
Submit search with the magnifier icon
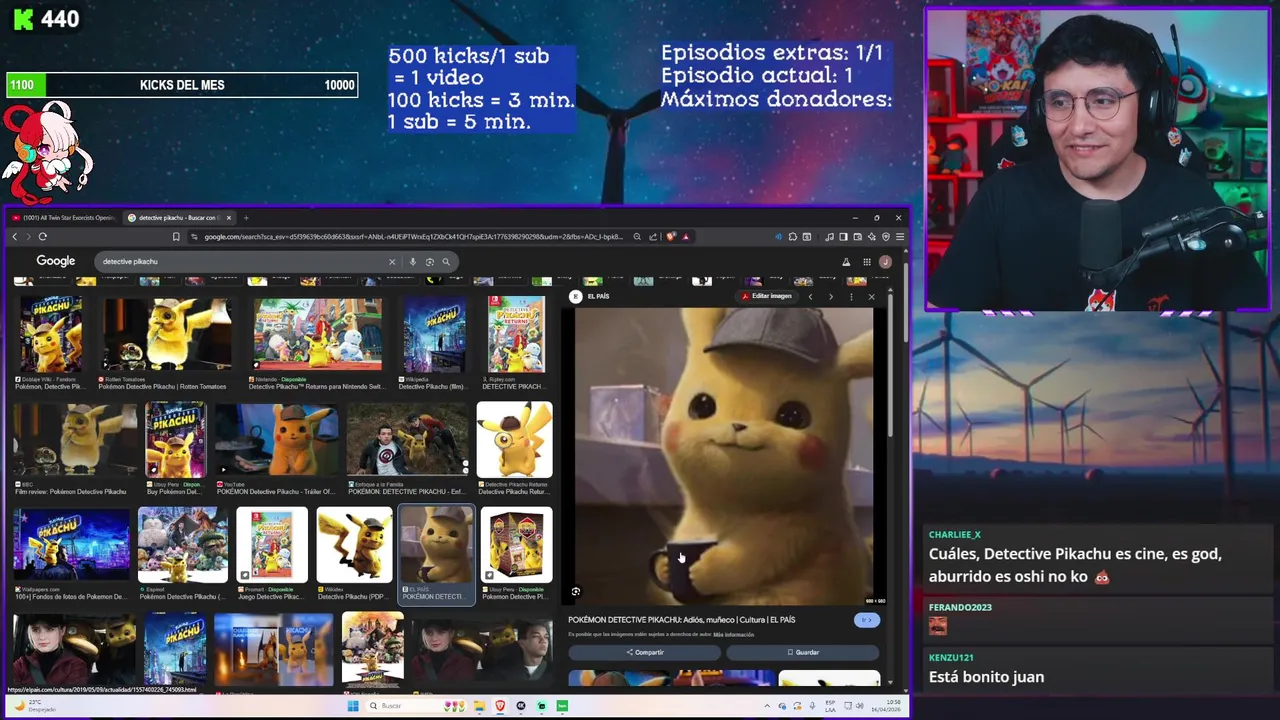tap(446, 262)
